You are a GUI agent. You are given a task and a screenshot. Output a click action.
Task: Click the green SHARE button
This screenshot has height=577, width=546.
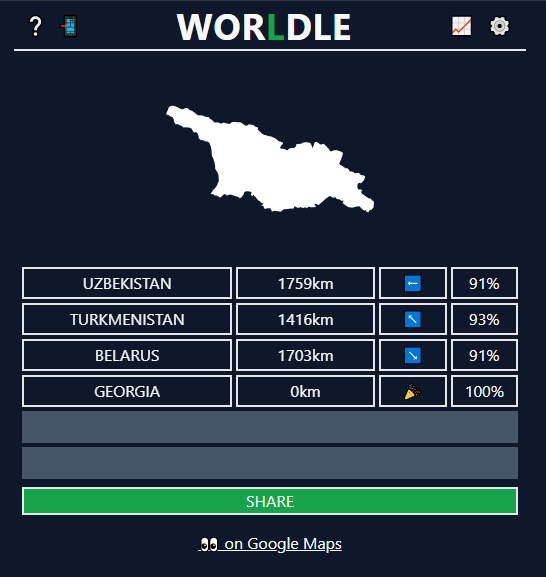270,501
